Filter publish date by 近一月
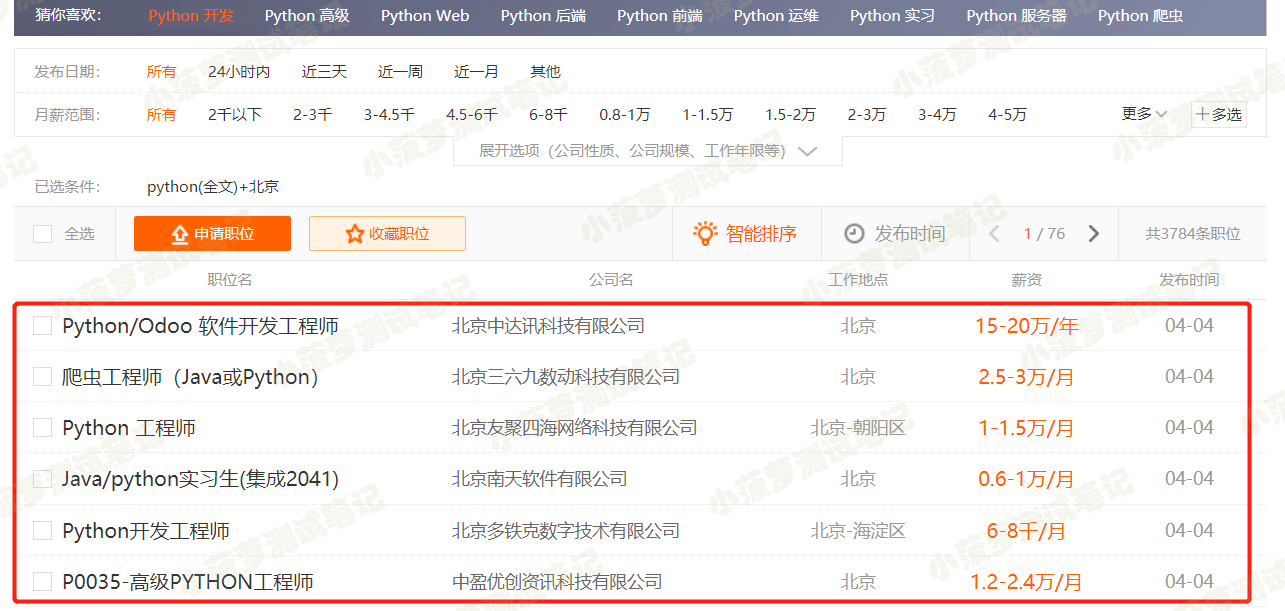1285x611 pixels. [476, 72]
